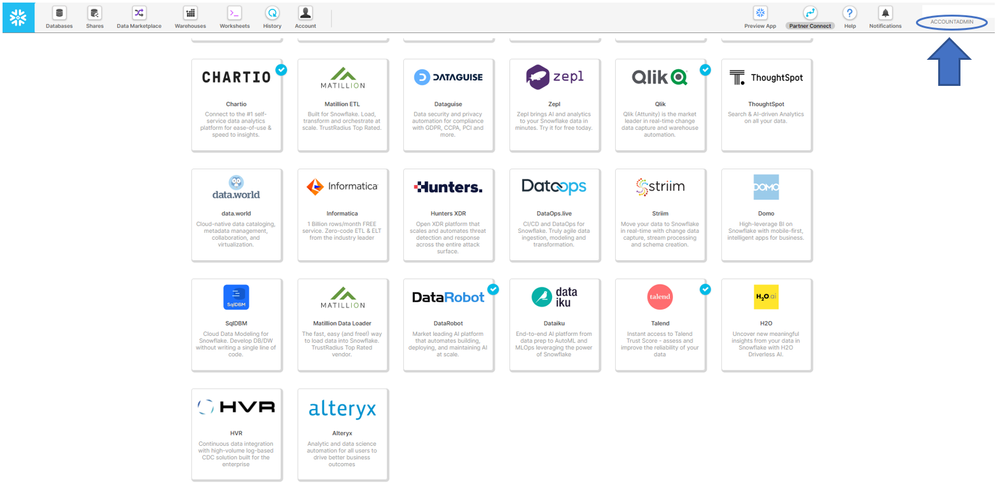Click the Qlik connected checkmark badge
This screenshot has height=486, width=998.
point(705,70)
